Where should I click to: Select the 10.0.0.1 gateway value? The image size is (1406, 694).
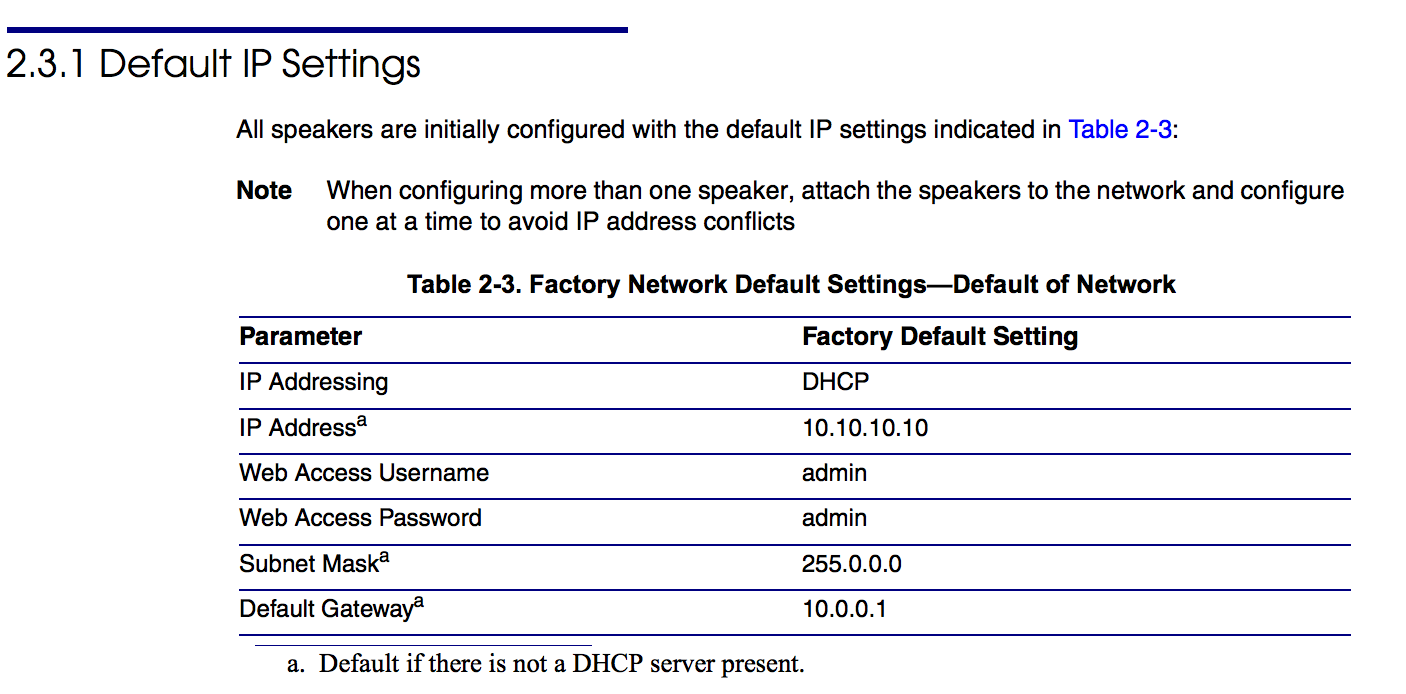point(844,609)
